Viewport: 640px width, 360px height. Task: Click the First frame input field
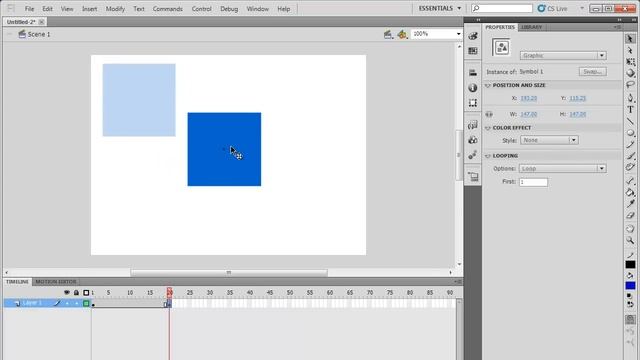[533, 182]
